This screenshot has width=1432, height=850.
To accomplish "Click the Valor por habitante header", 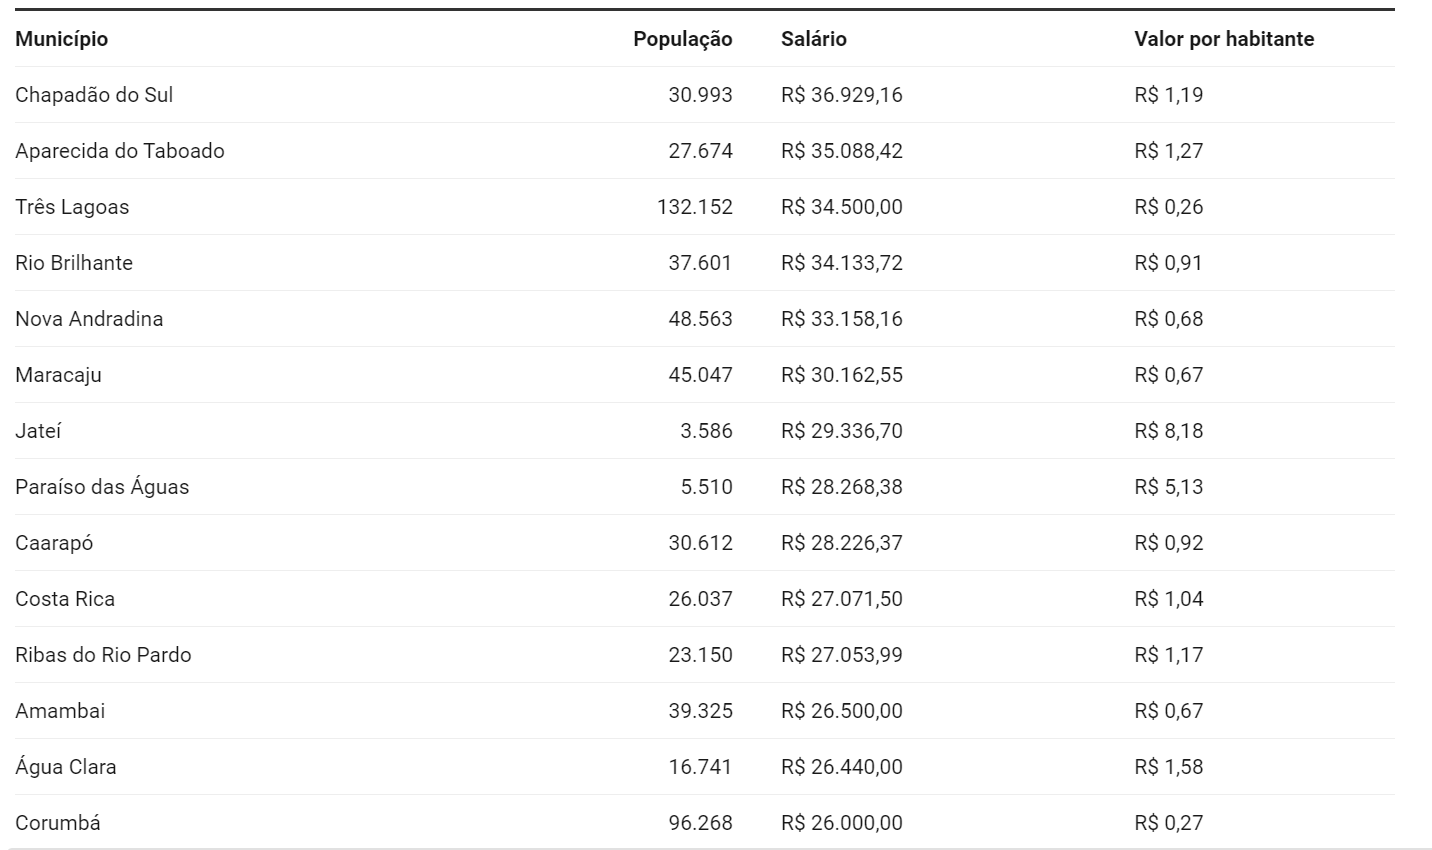I will pyautogui.click(x=1224, y=39).
